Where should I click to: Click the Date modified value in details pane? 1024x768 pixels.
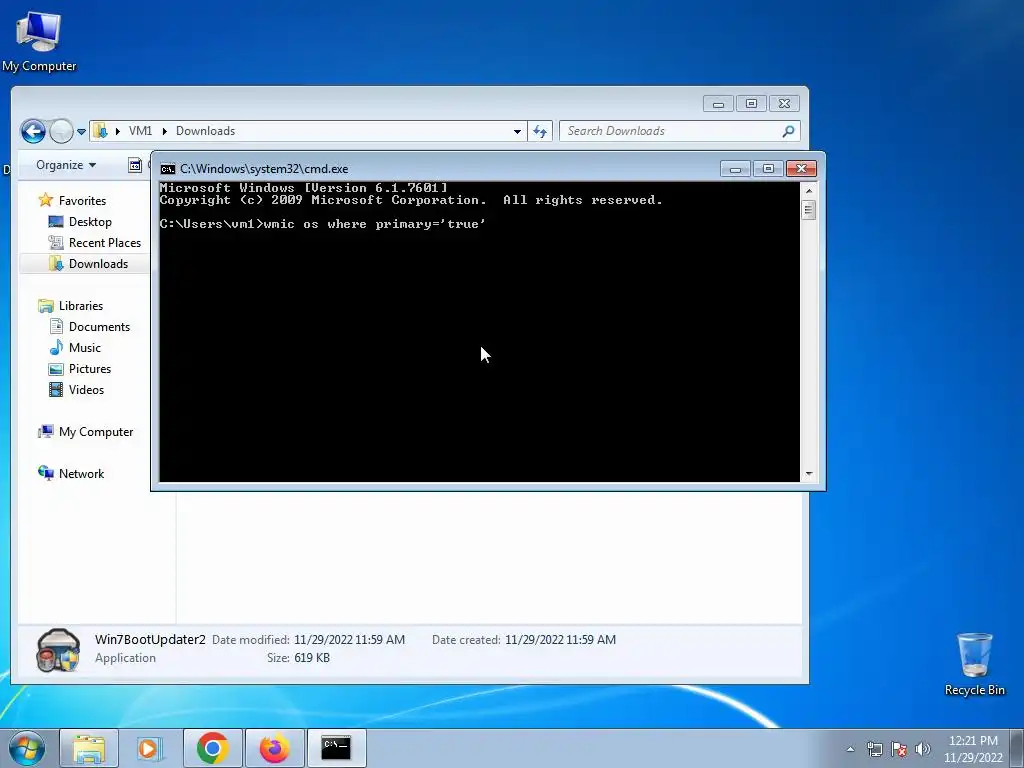pos(349,640)
